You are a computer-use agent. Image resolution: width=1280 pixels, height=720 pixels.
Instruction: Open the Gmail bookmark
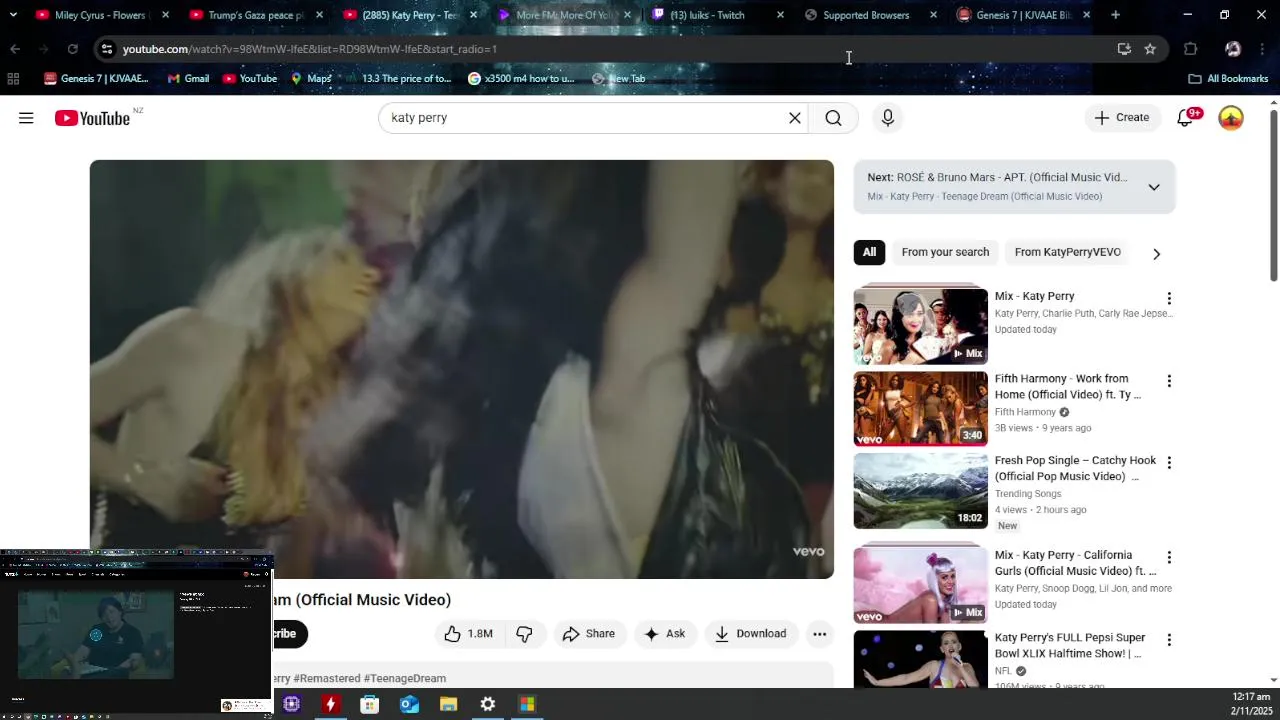point(188,79)
